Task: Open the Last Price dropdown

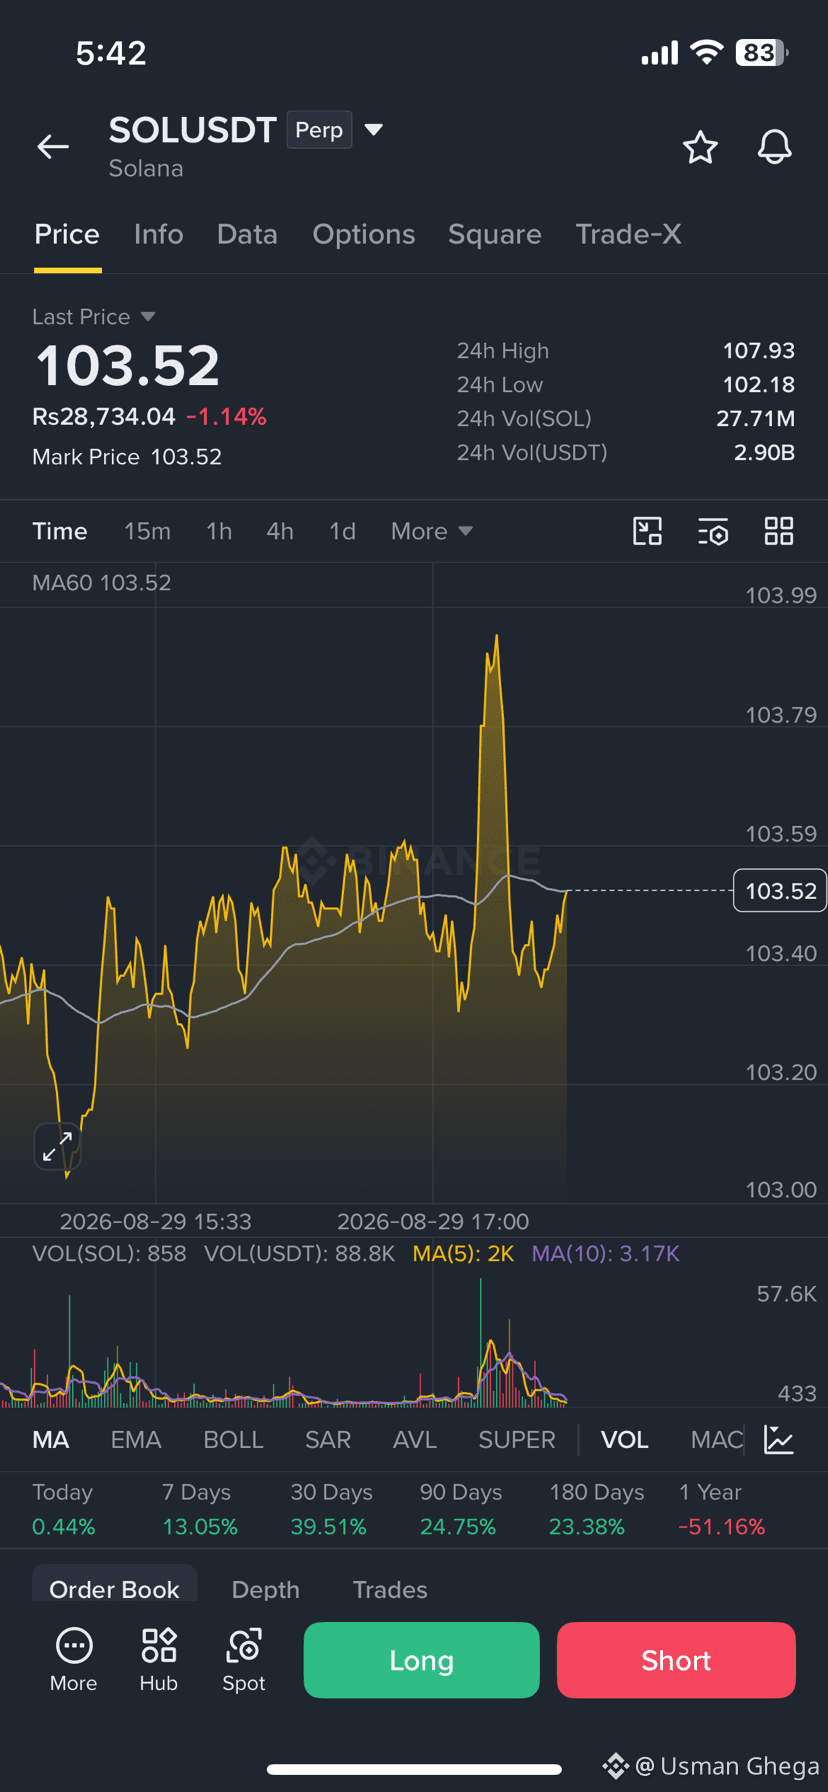Action: click(94, 317)
